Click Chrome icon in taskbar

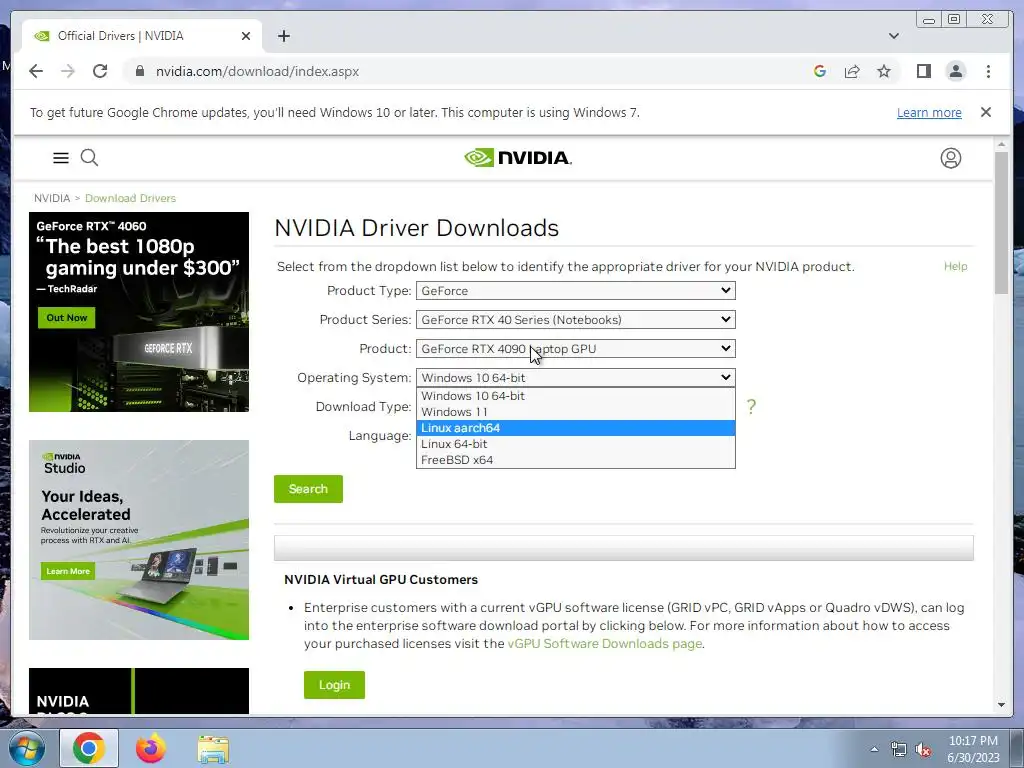tap(89, 748)
